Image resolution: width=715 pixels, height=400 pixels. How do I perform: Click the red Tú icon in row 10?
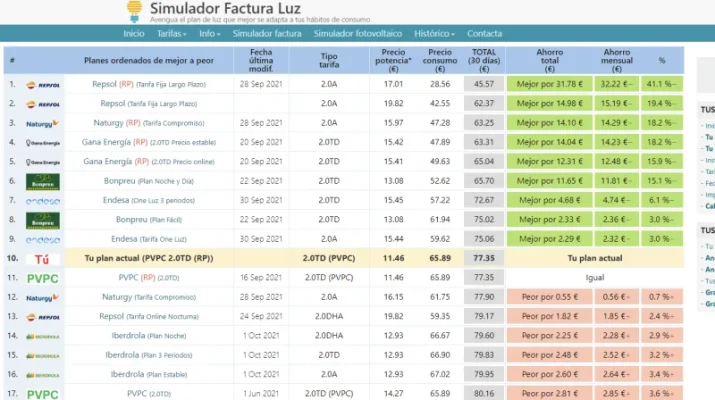click(x=42, y=260)
